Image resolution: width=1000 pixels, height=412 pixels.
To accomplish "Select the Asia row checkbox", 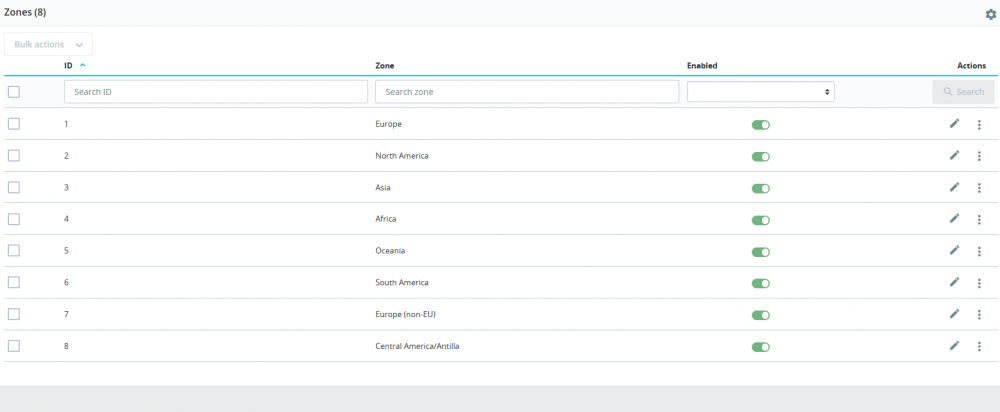I will (x=14, y=188).
